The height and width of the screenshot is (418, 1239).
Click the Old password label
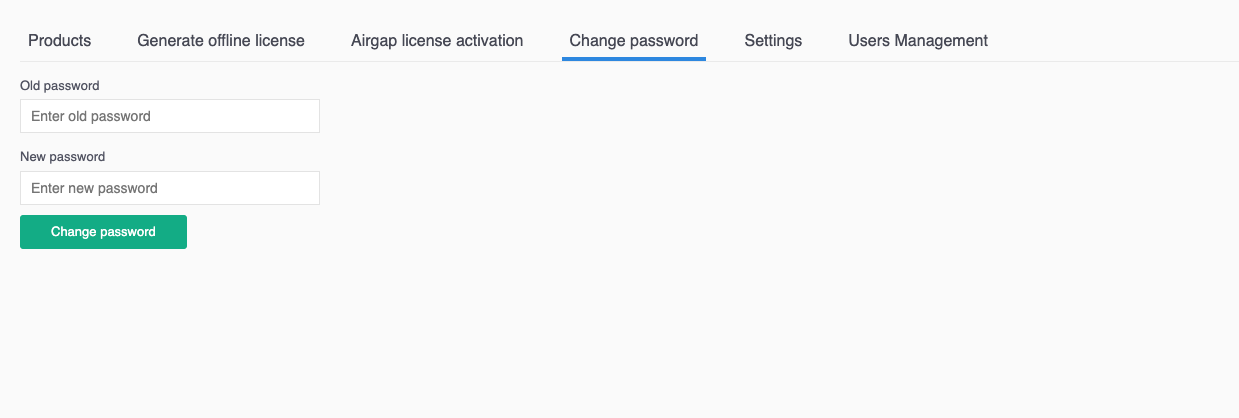(x=60, y=86)
